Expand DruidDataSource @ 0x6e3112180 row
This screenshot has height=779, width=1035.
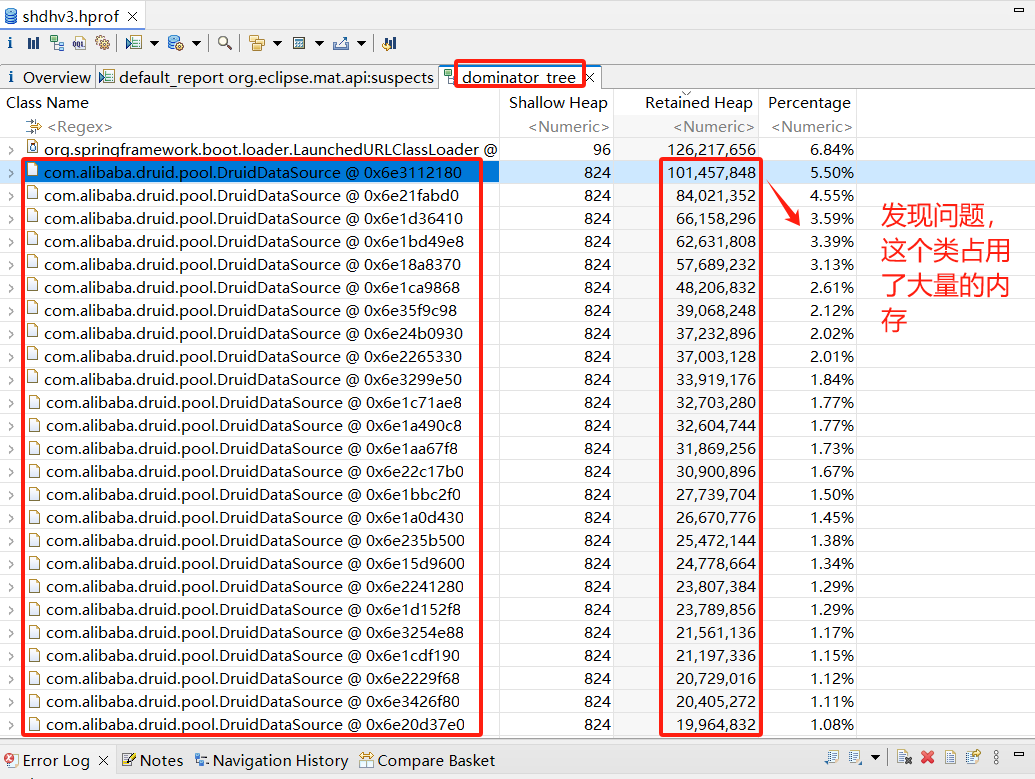pos(11,173)
